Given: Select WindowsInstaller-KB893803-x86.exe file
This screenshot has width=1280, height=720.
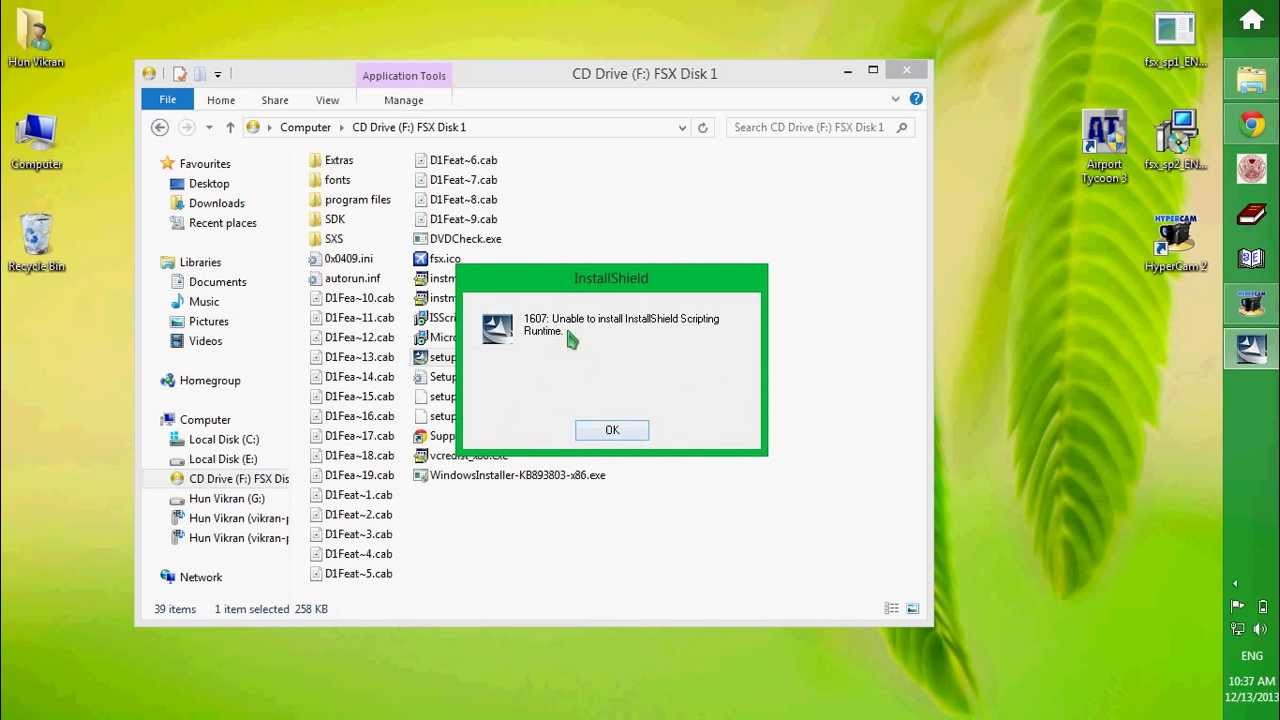Looking at the screenshot, I should (x=517, y=475).
